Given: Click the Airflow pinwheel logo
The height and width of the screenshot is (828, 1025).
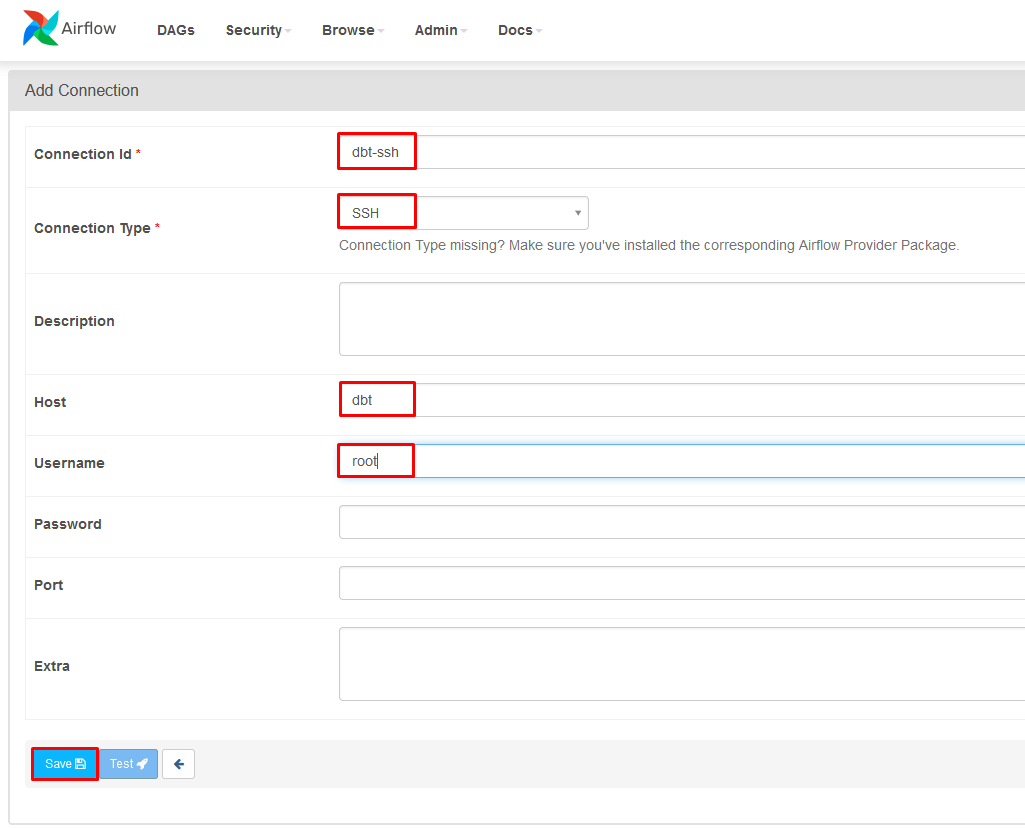Looking at the screenshot, I should click(40, 29).
